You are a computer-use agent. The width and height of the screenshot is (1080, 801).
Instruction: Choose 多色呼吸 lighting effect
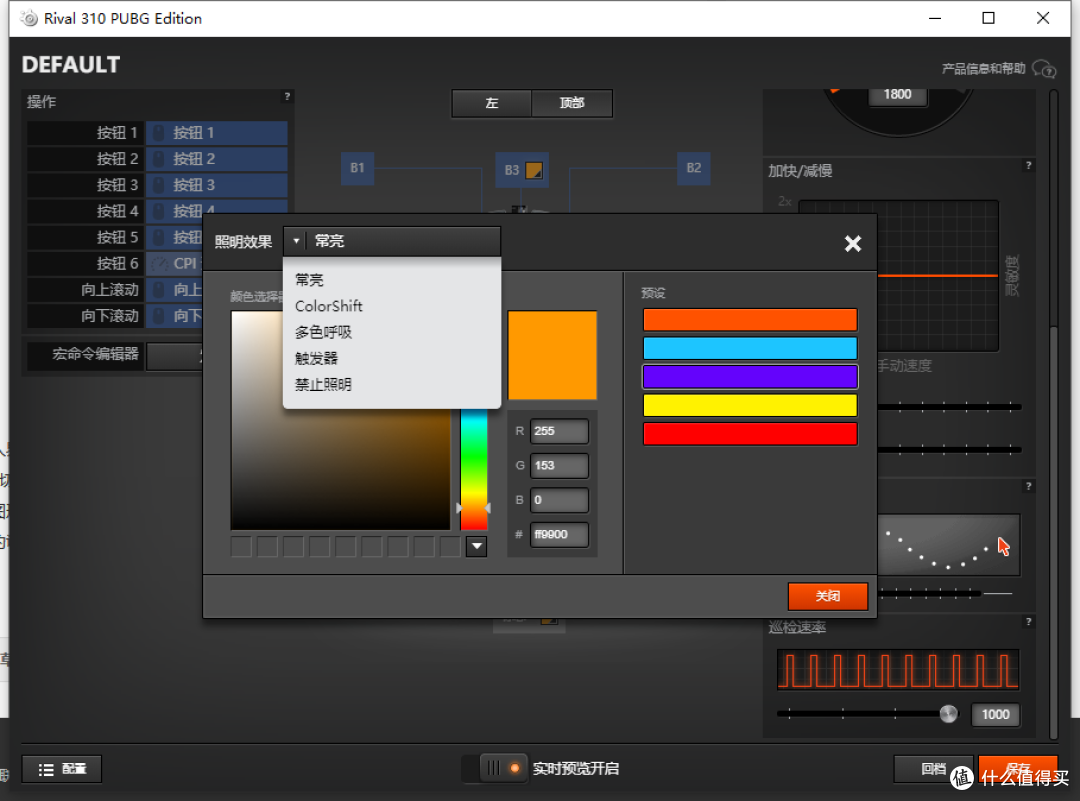pyautogui.click(x=323, y=332)
